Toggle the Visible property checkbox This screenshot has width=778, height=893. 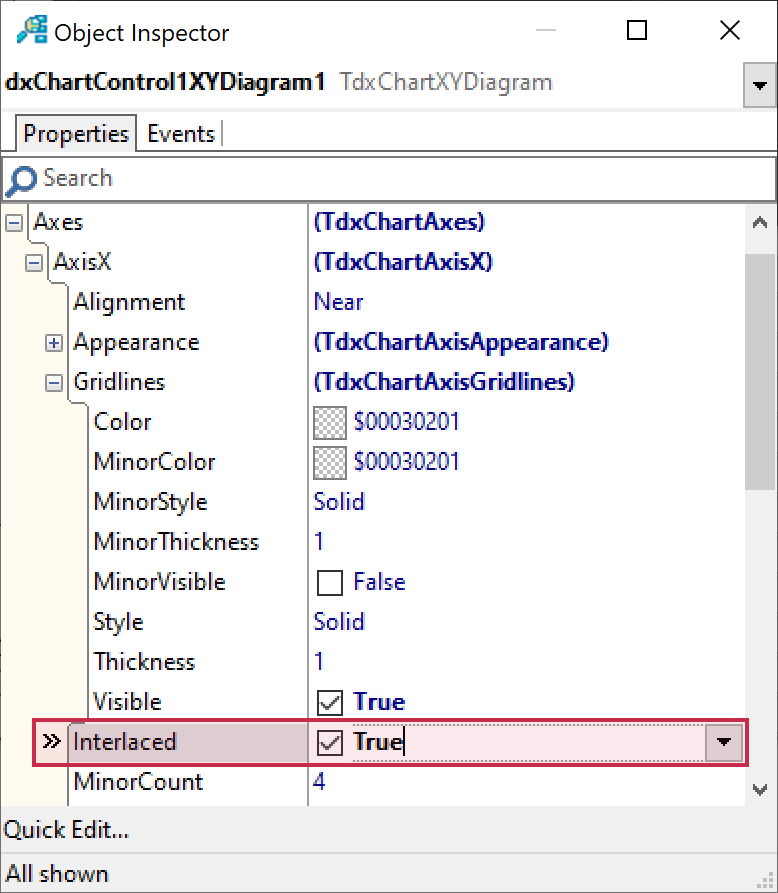pos(329,702)
